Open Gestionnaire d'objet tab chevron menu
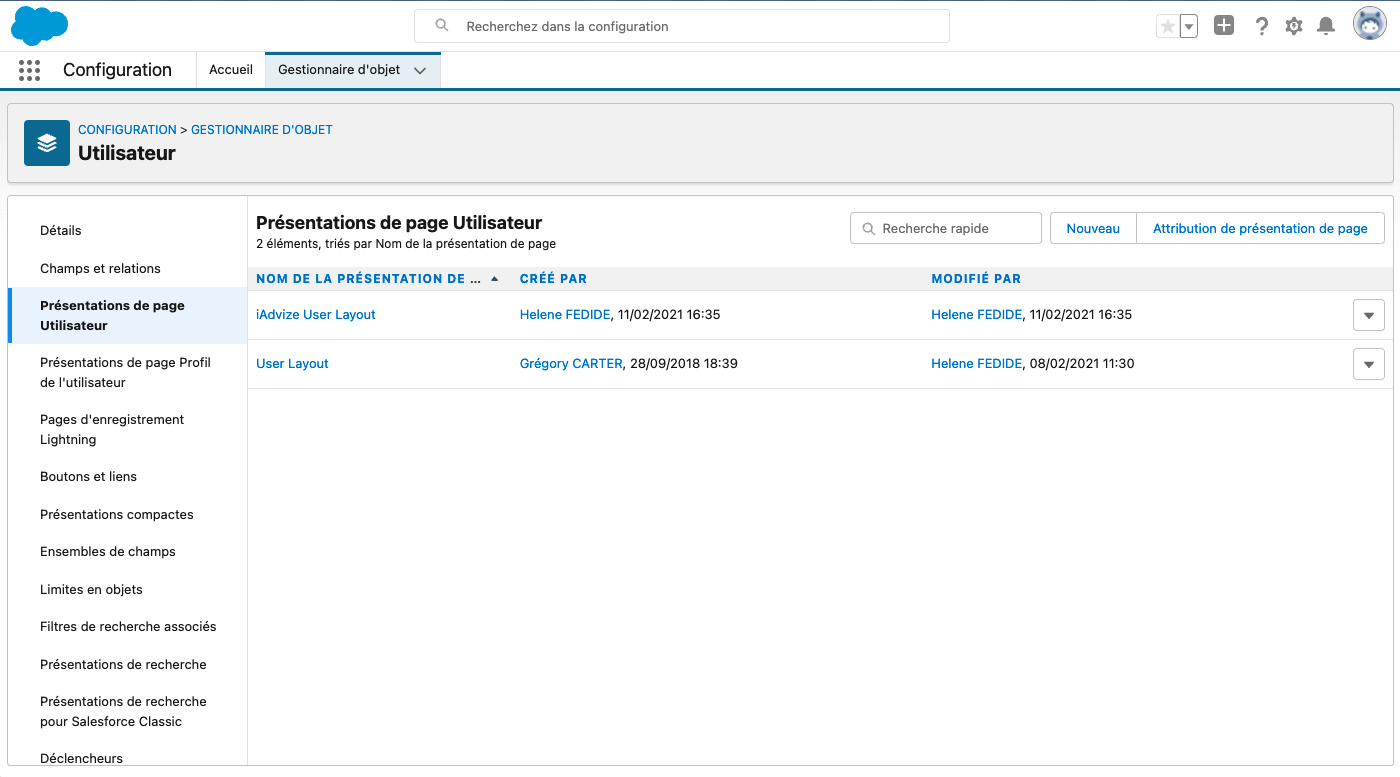 420,70
